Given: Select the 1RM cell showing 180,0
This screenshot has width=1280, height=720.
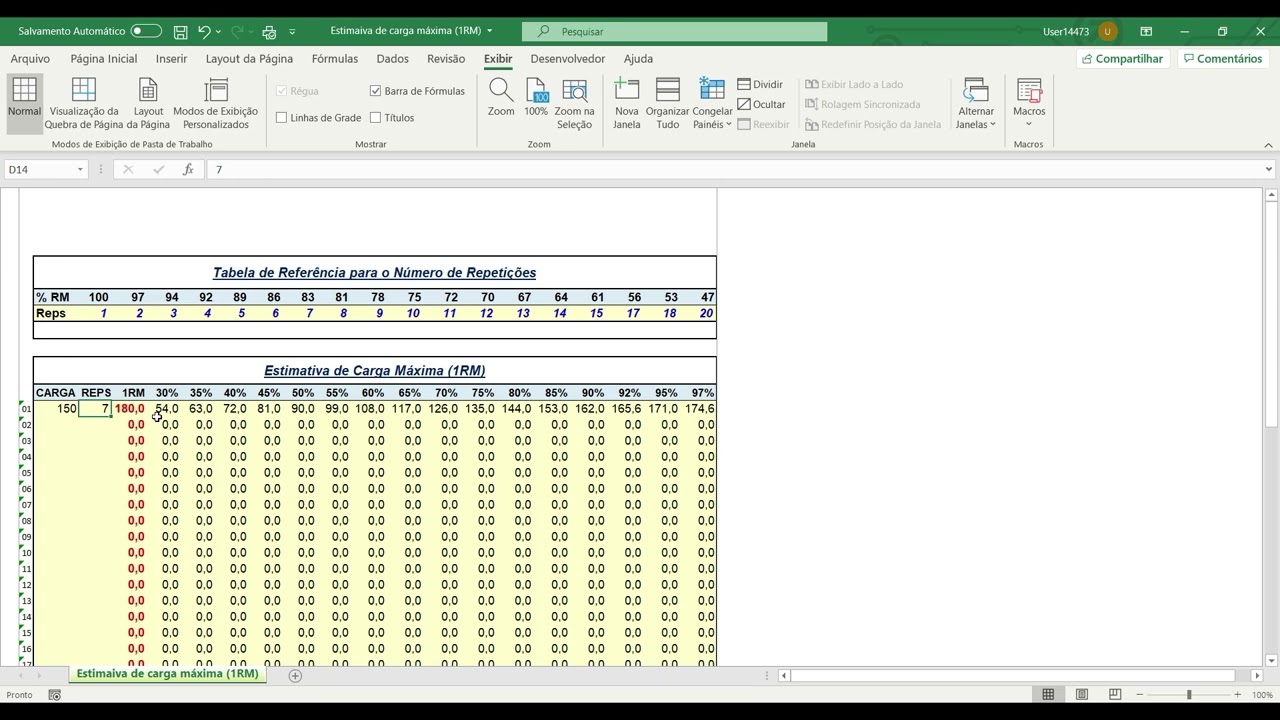Looking at the screenshot, I should tap(129, 409).
